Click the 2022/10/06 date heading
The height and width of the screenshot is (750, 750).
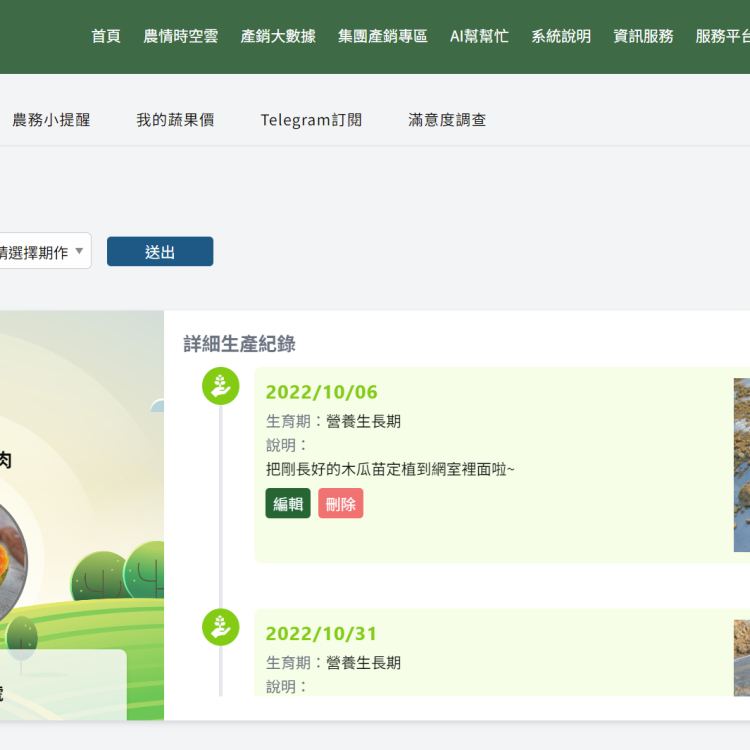point(321,392)
